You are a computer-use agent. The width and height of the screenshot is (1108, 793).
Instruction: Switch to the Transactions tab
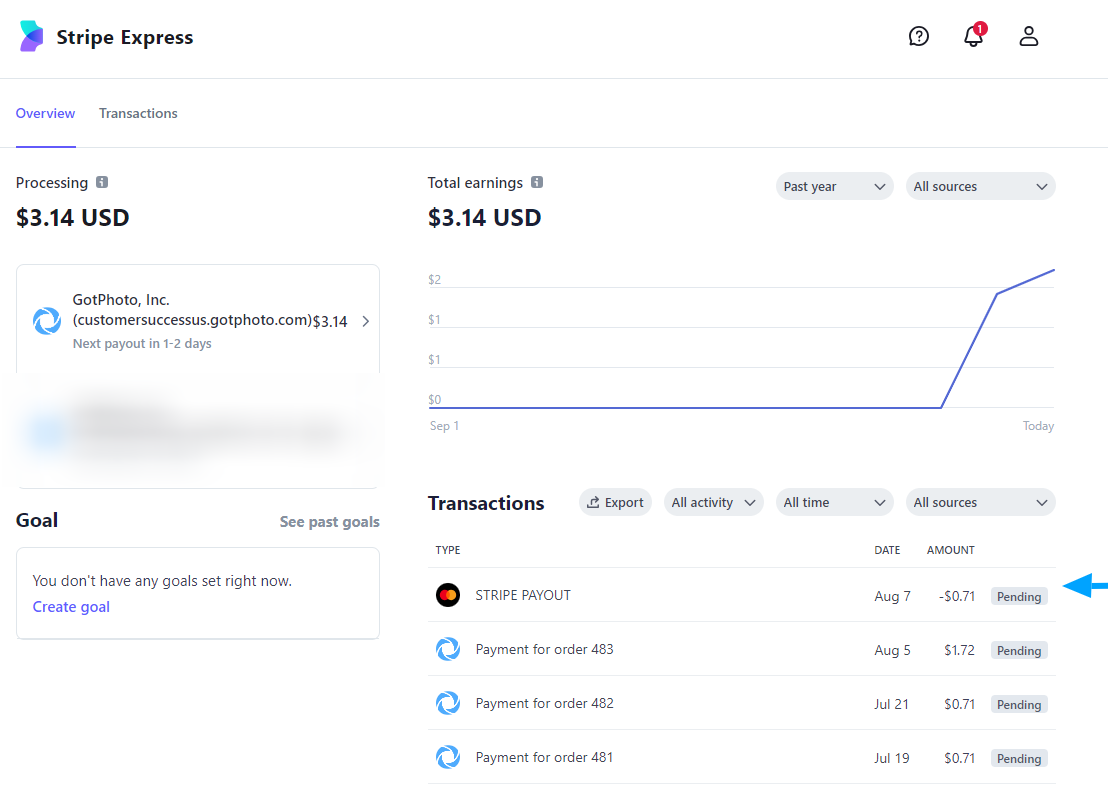pos(138,113)
